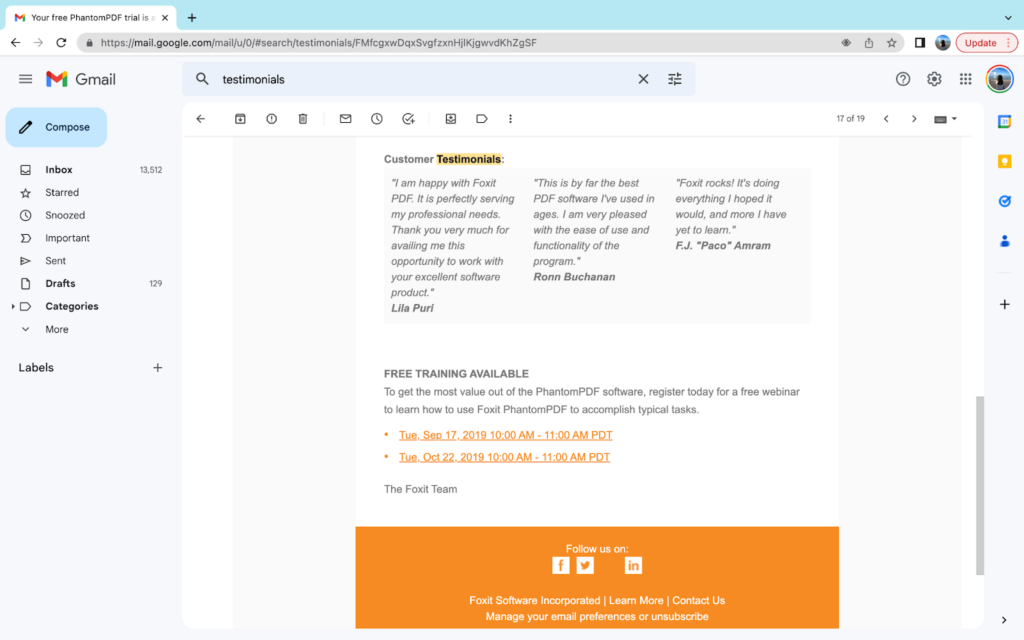The height and width of the screenshot is (640, 1024).
Task: Archive this email
Action: pyautogui.click(x=240, y=119)
